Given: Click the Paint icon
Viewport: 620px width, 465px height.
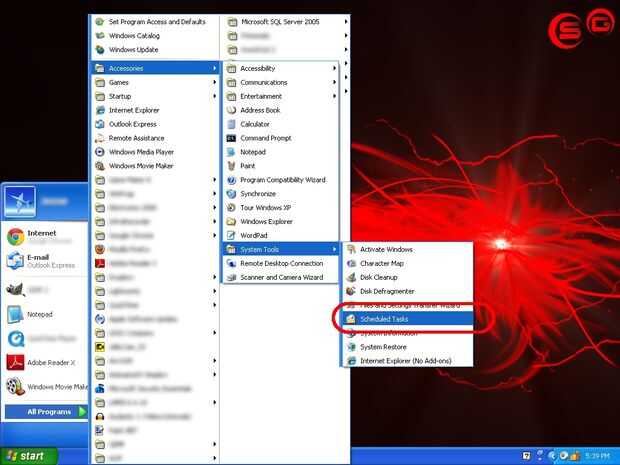Looking at the screenshot, I should click(231, 166).
